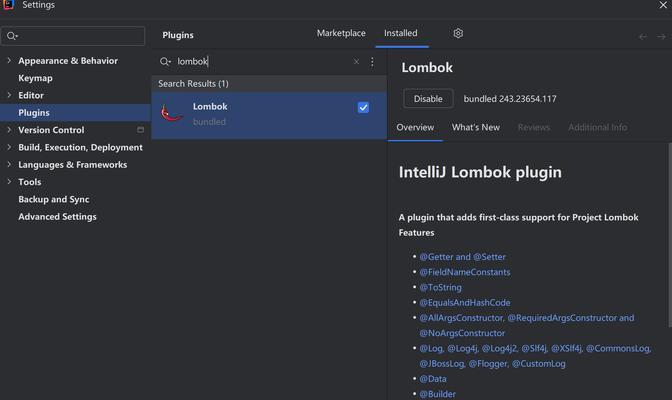The width and height of the screenshot is (672, 400).
Task: Click the back navigation arrow
Action: pyautogui.click(x=642, y=37)
